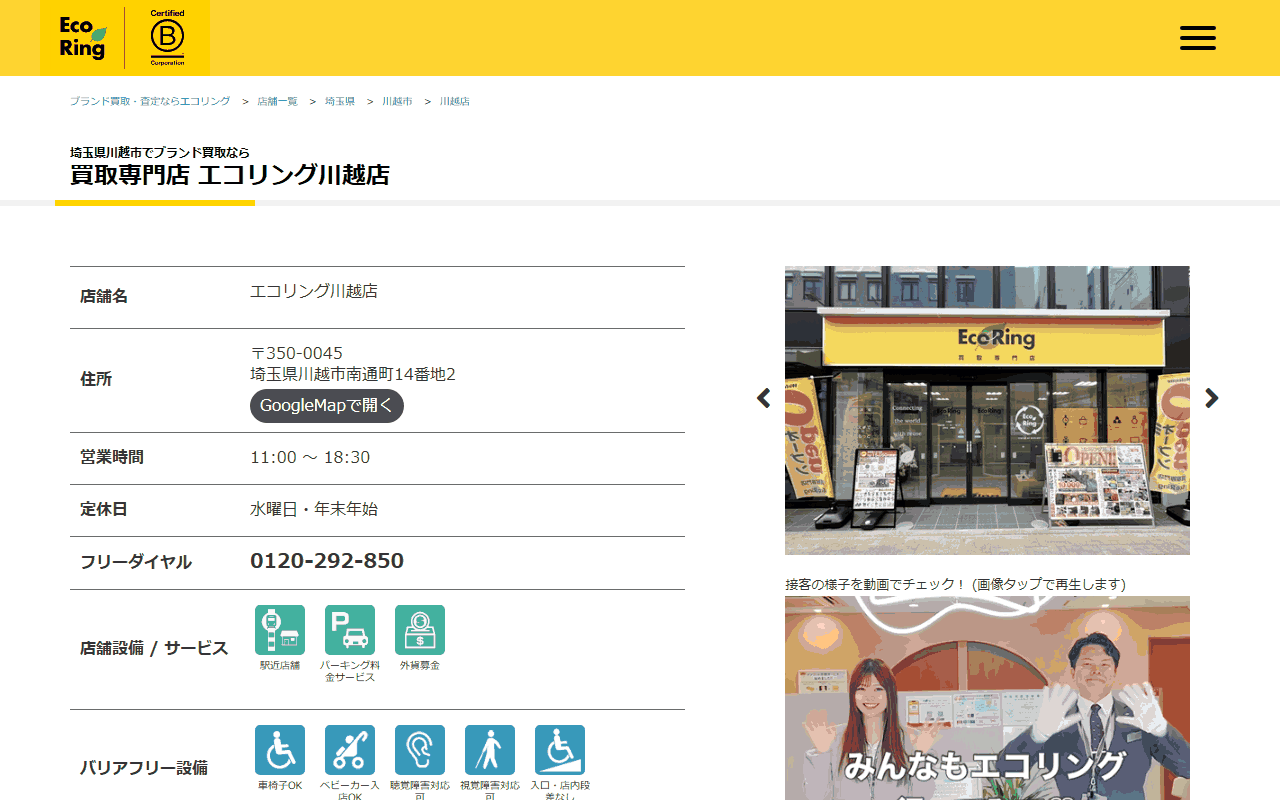Click the 外貨募金 donation box icon
This screenshot has width=1280, height=800.
click(420, 630)
